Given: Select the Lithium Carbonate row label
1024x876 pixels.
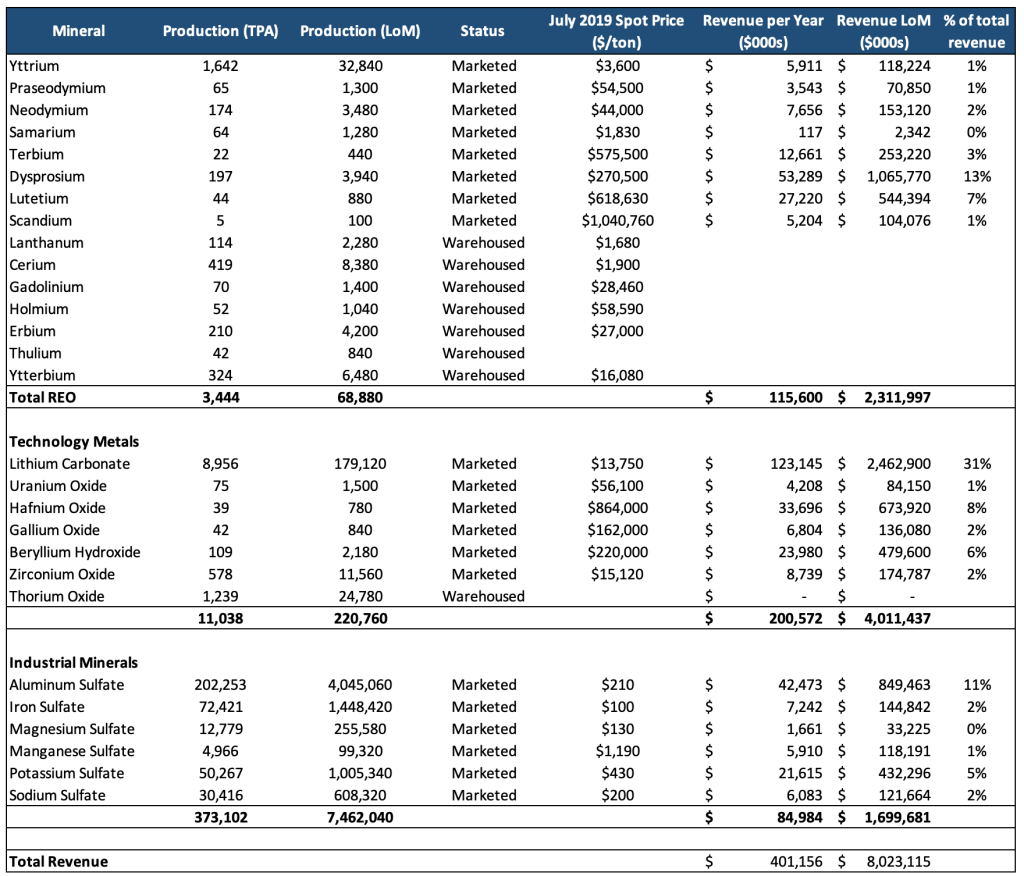Looking at the screenshot, I should 69,464.
